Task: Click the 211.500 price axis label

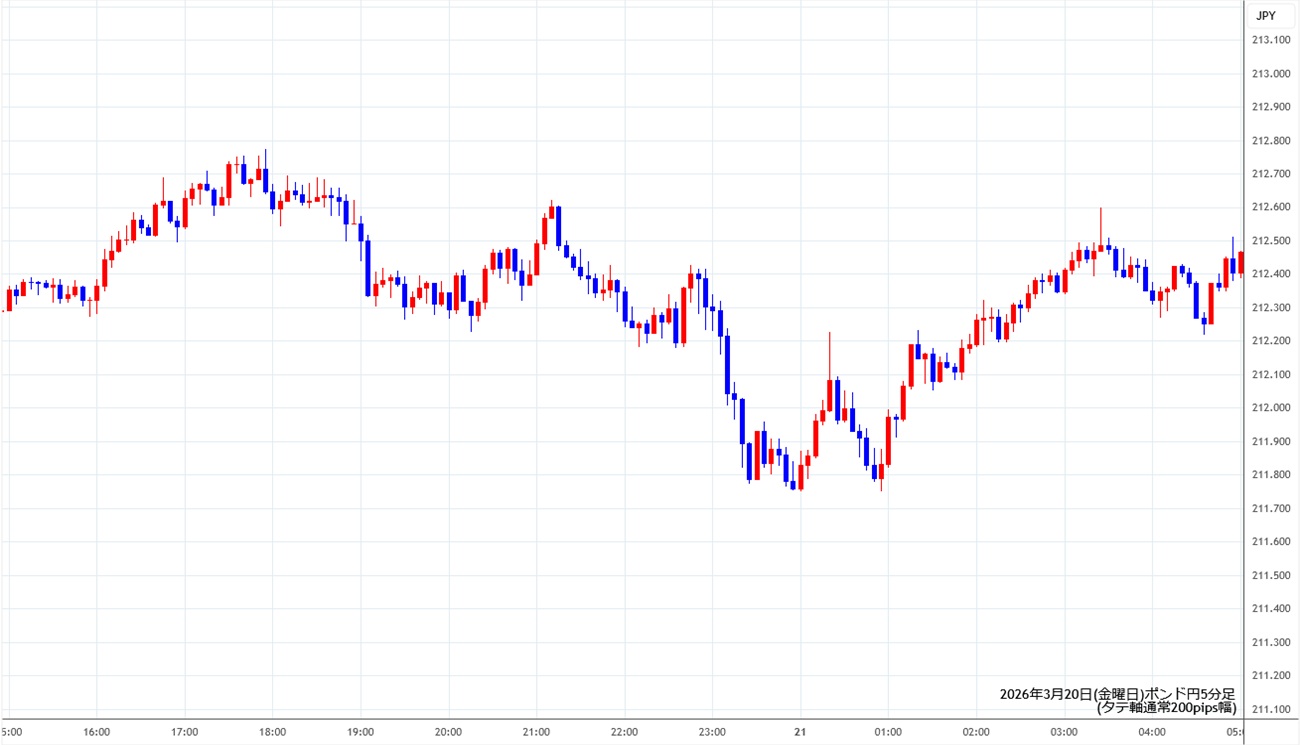Action: 1270,575
